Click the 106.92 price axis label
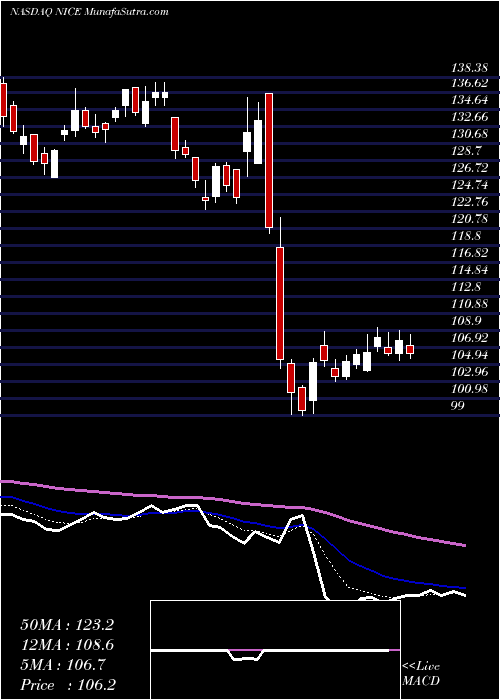 point(470,338)
